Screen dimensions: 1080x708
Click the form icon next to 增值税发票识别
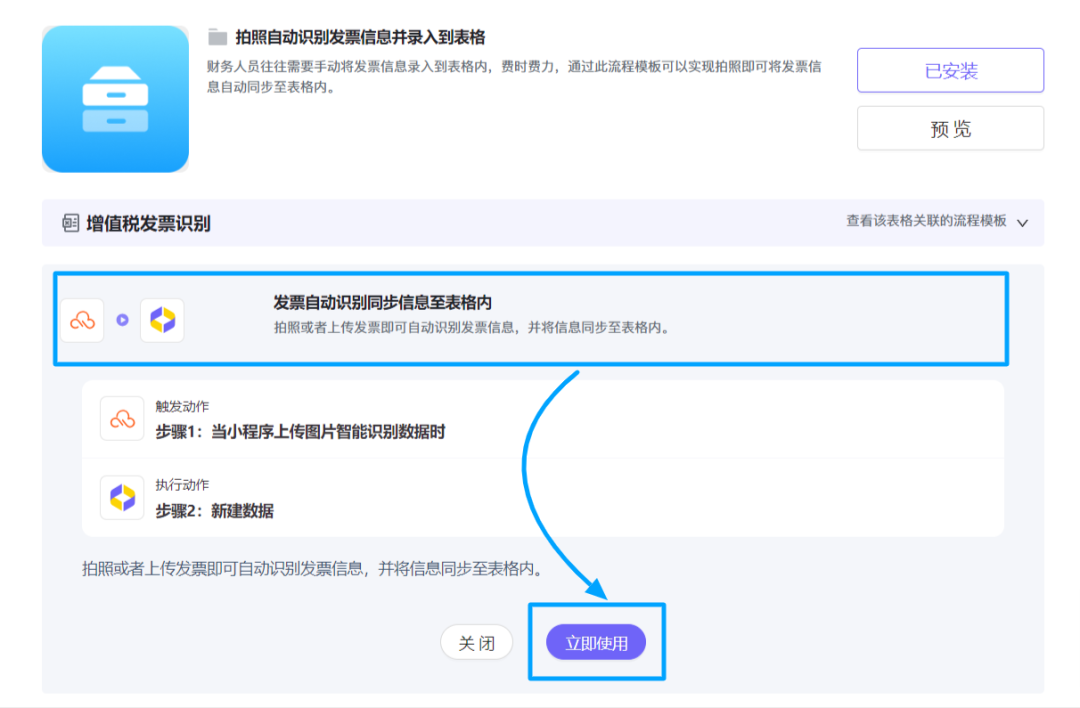[70, 223]
